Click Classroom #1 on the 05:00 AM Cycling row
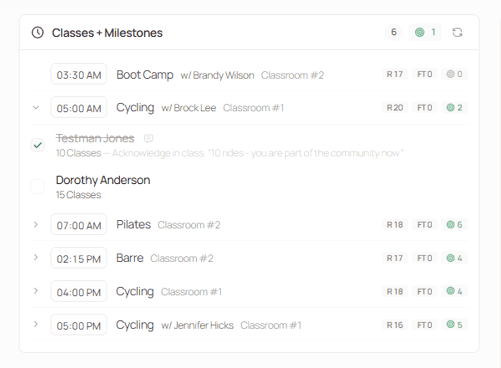The image size is (501, 368). click(x=253, y=108)
